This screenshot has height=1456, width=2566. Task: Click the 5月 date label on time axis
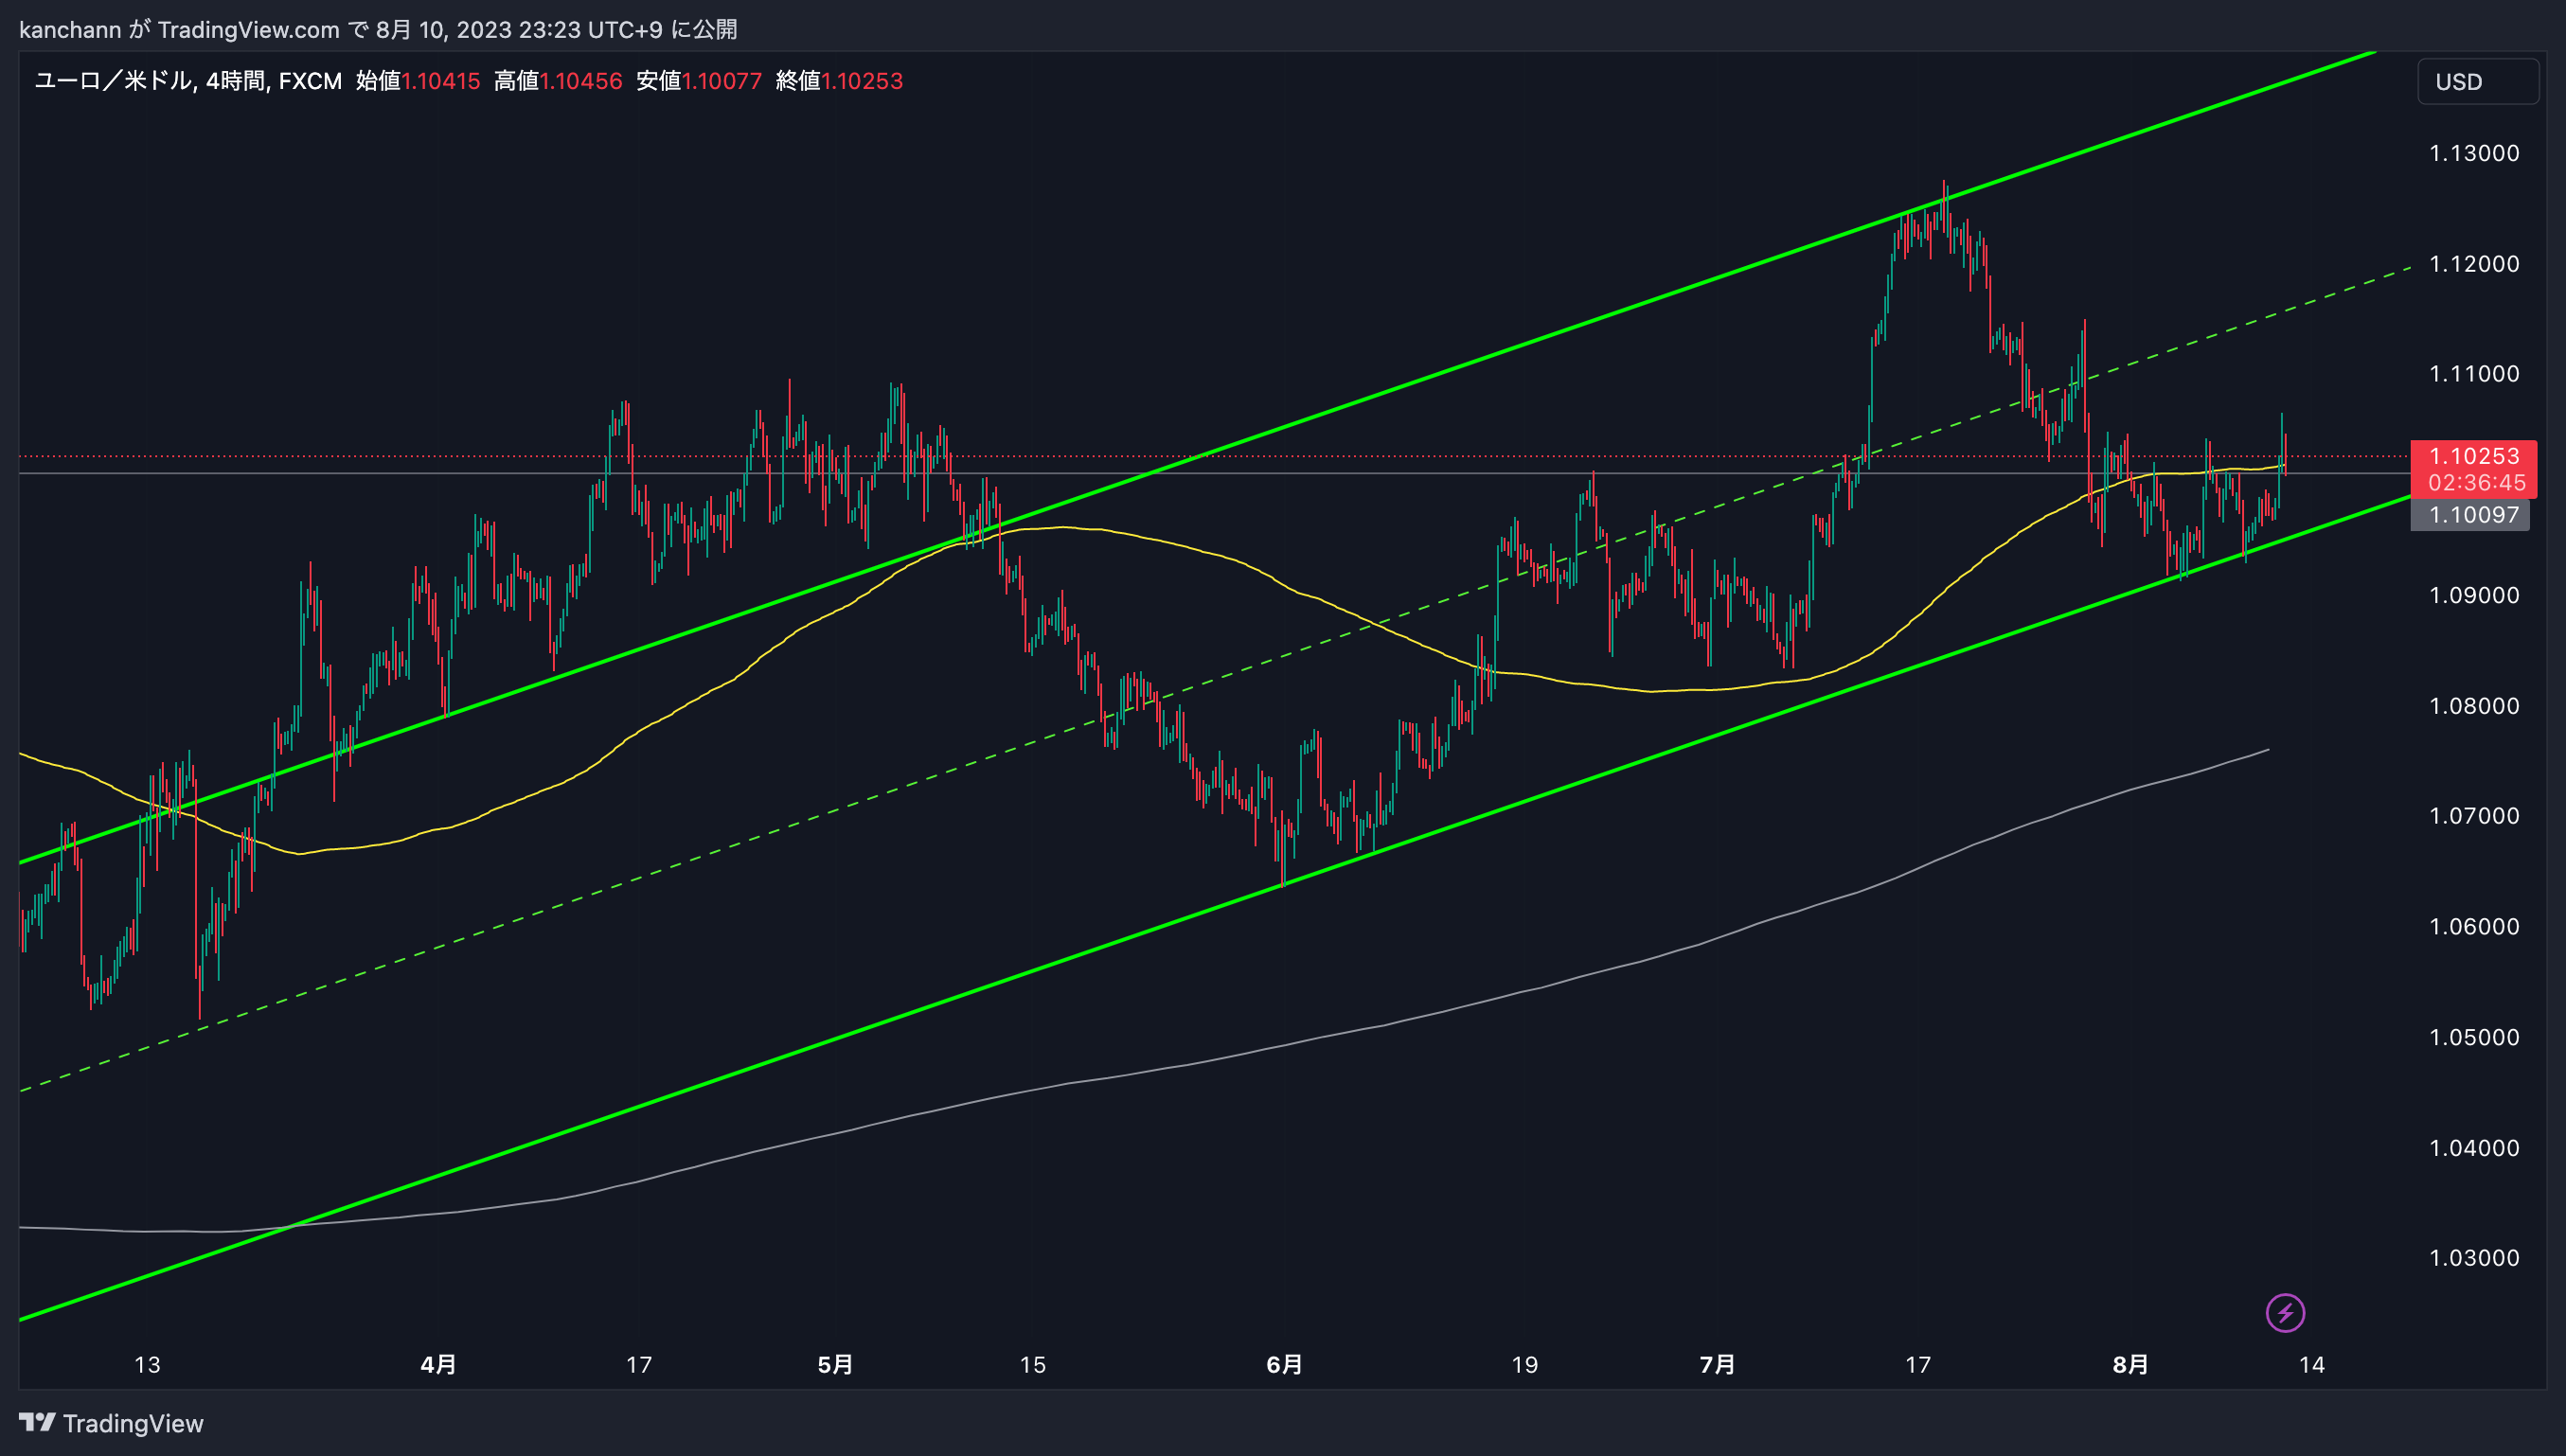tap(835, 1365)
